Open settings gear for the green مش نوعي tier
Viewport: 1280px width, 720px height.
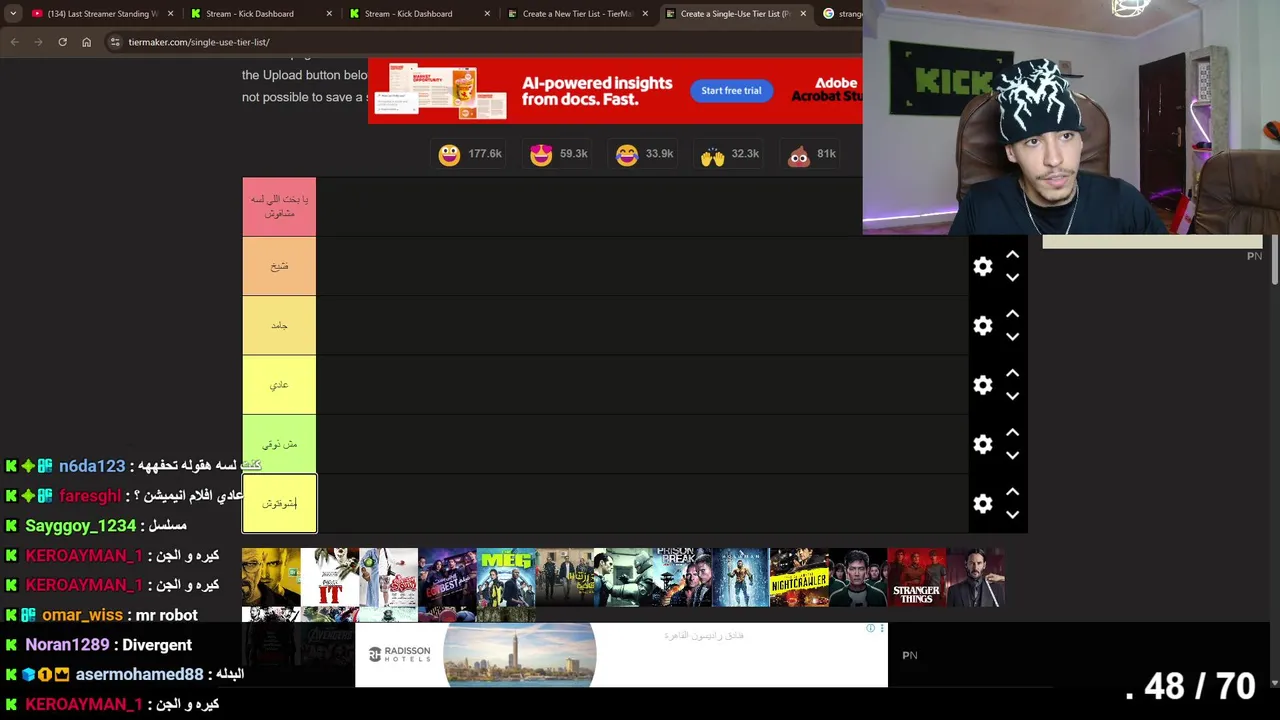click(983, 444)
